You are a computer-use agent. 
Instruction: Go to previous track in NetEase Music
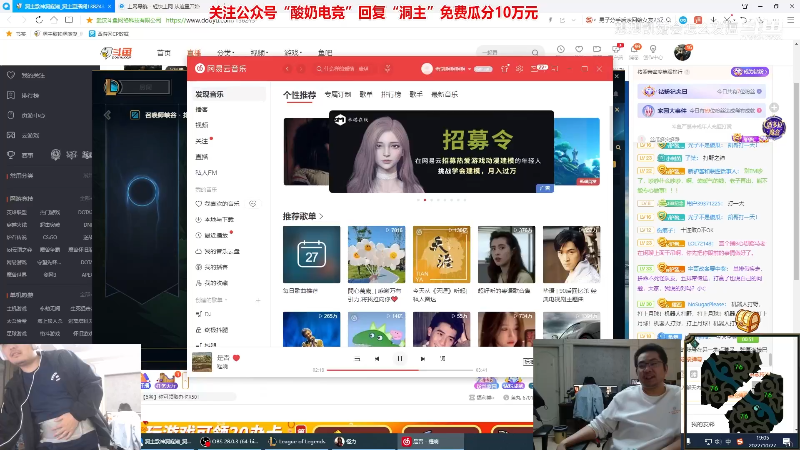pos(377,359)
